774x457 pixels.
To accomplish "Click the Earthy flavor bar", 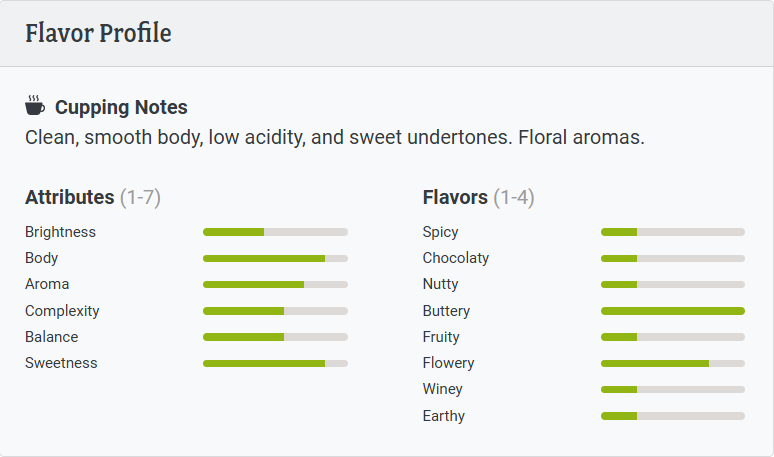I will [672, 416].
